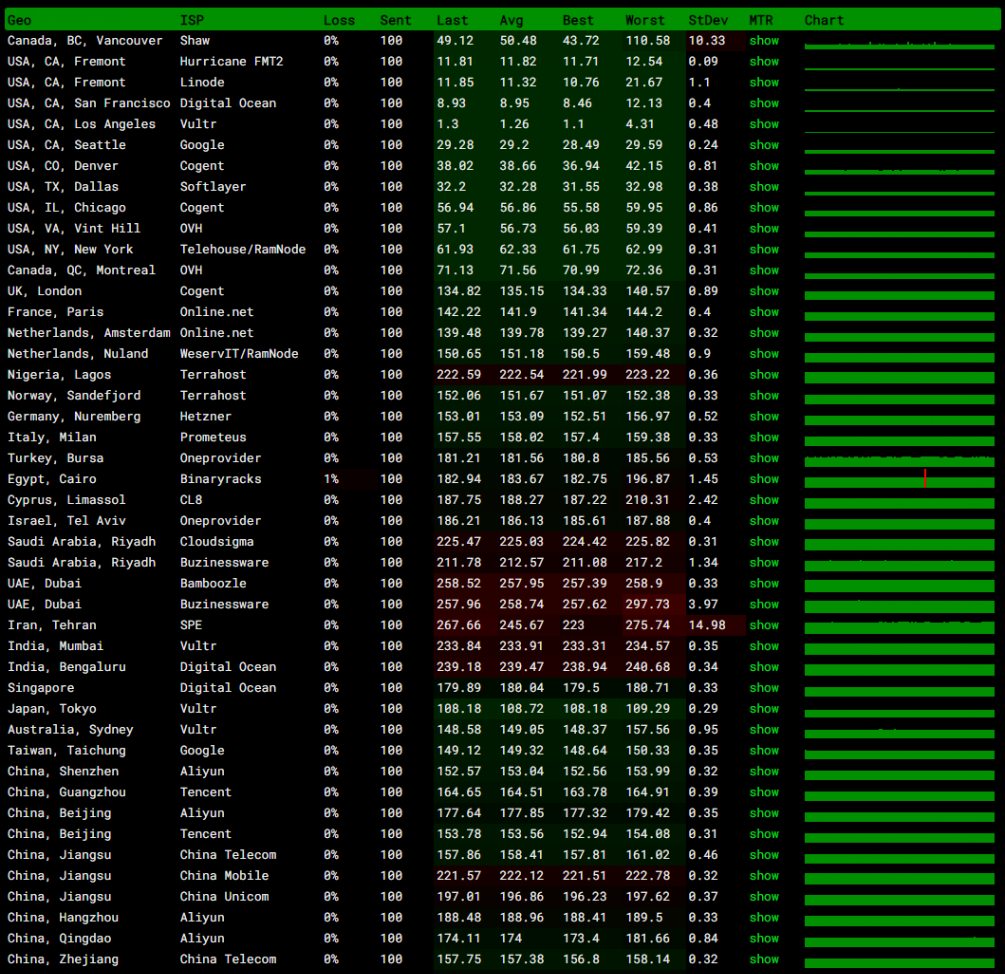
Task: Click the Loss column header
Action: tap(338, 20)
